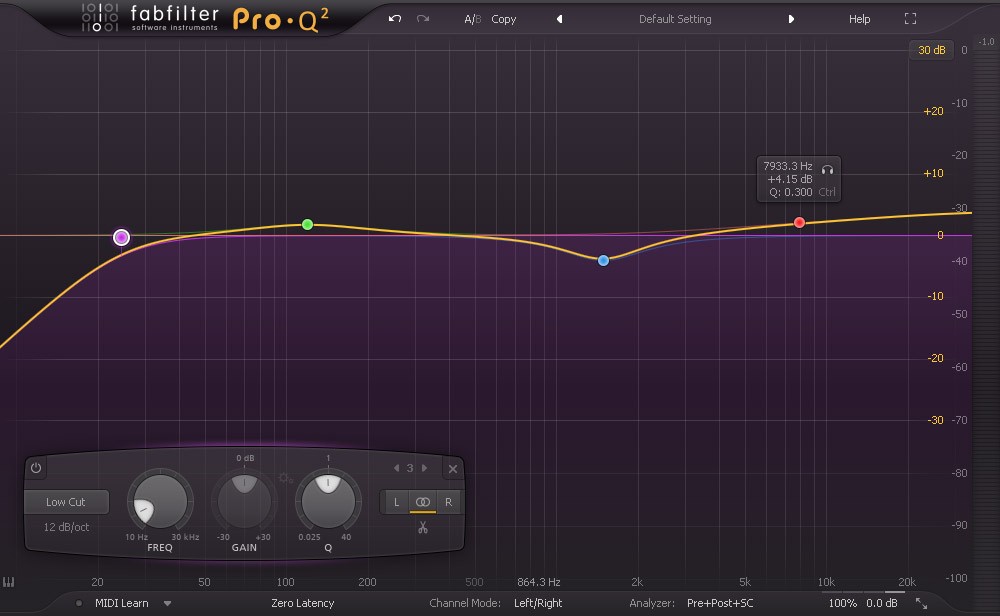Click the undo arrow icon
The width and height of the screenshot is (1000, 616).
click(x=395, y=18)
